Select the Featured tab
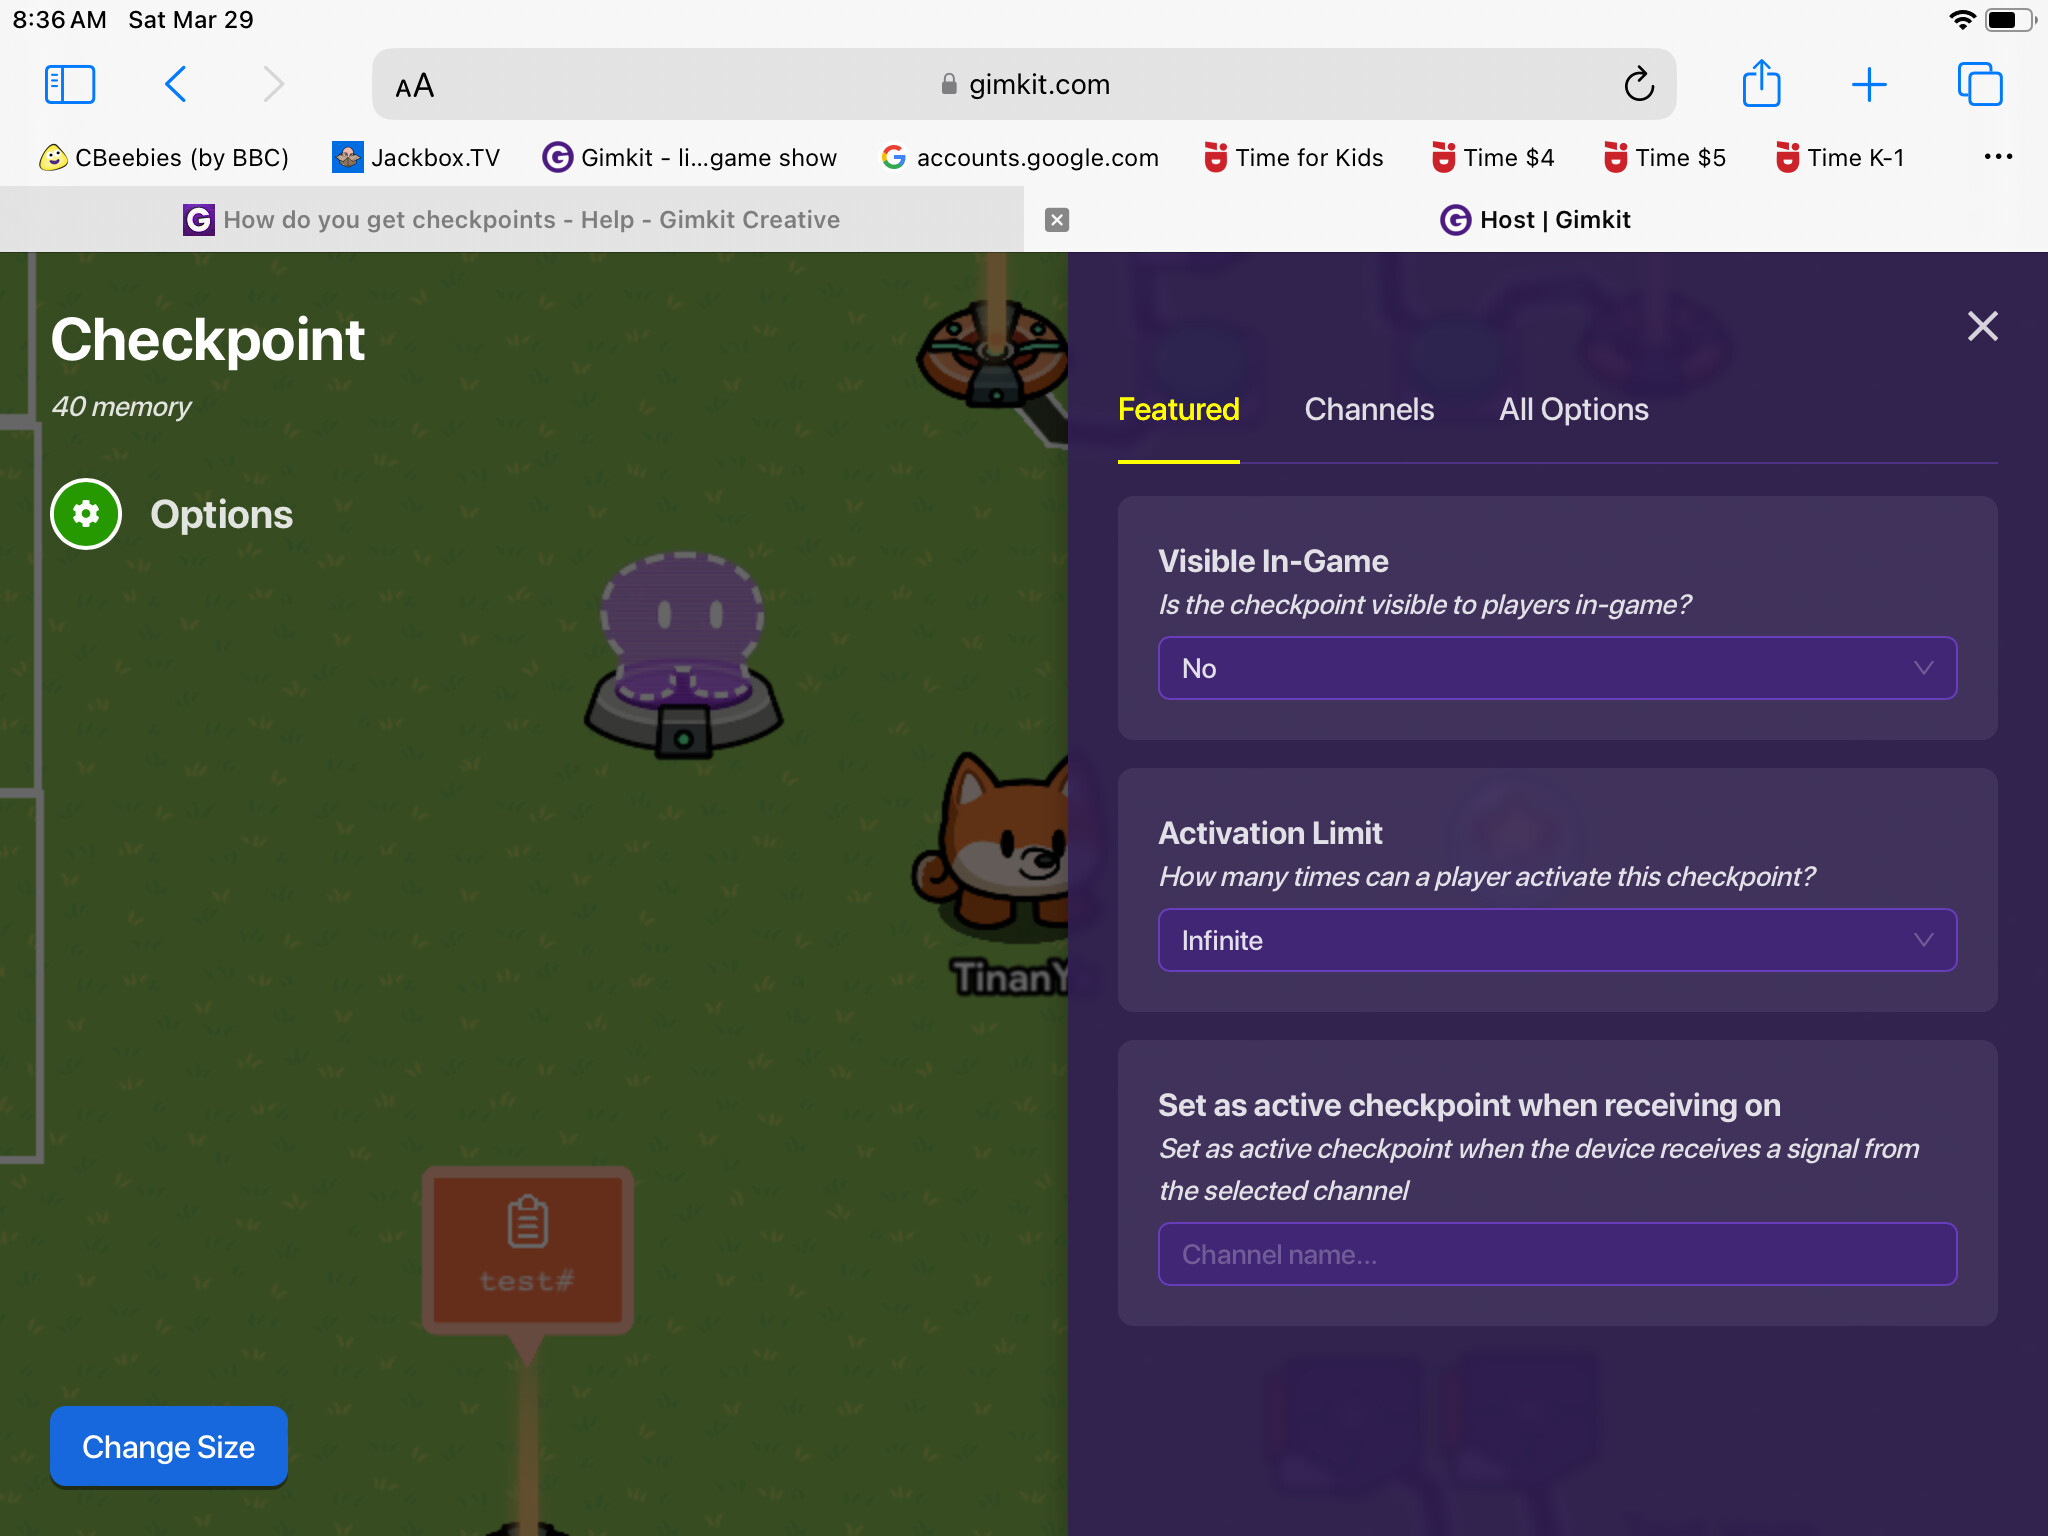Image resolution: width=2048 pixels, height=1536 pixels. (x=1178, y=410)
